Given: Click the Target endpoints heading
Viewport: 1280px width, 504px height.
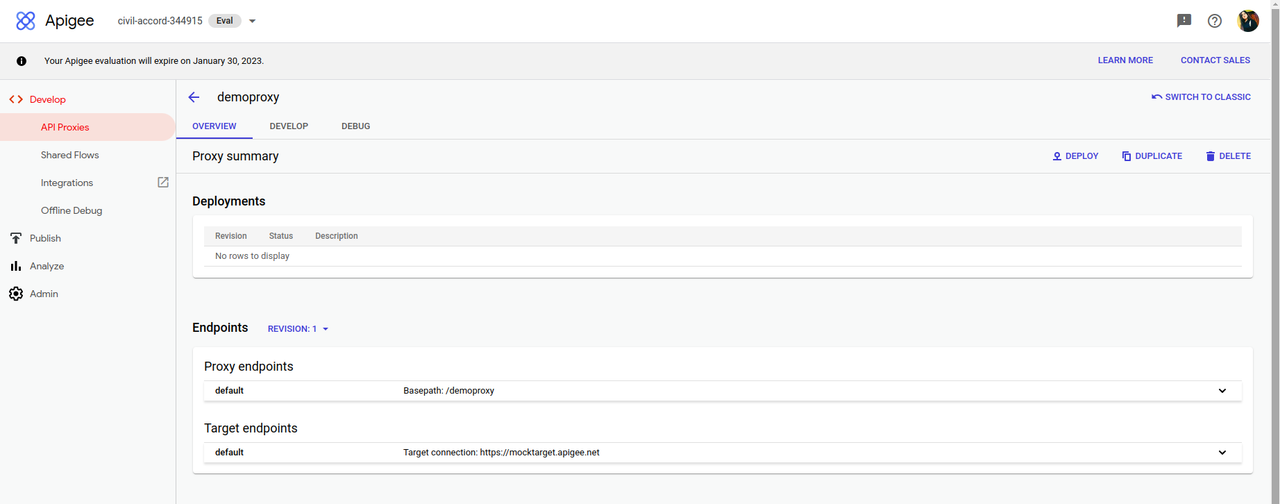Looking at the screenshot, I should point(251,428).
